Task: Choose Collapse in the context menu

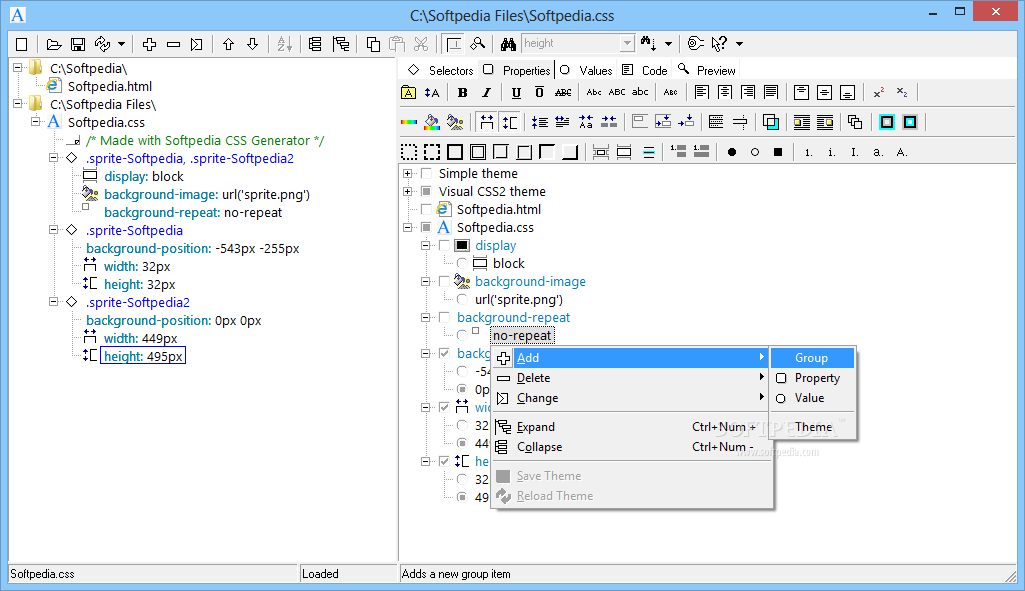Action: coord(630,447)
